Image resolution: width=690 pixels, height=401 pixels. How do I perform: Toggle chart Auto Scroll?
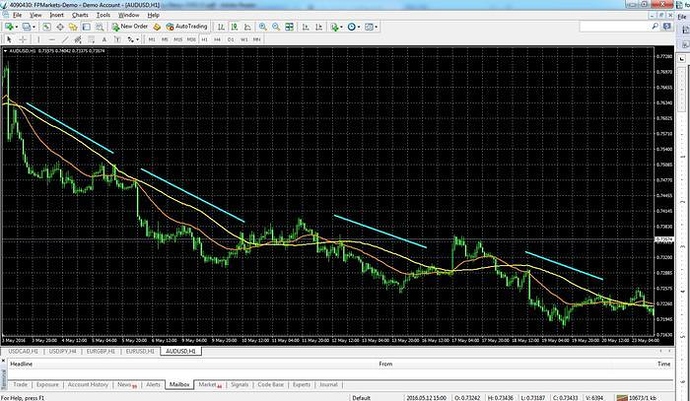pyautogui.click(x=305, y=27)
